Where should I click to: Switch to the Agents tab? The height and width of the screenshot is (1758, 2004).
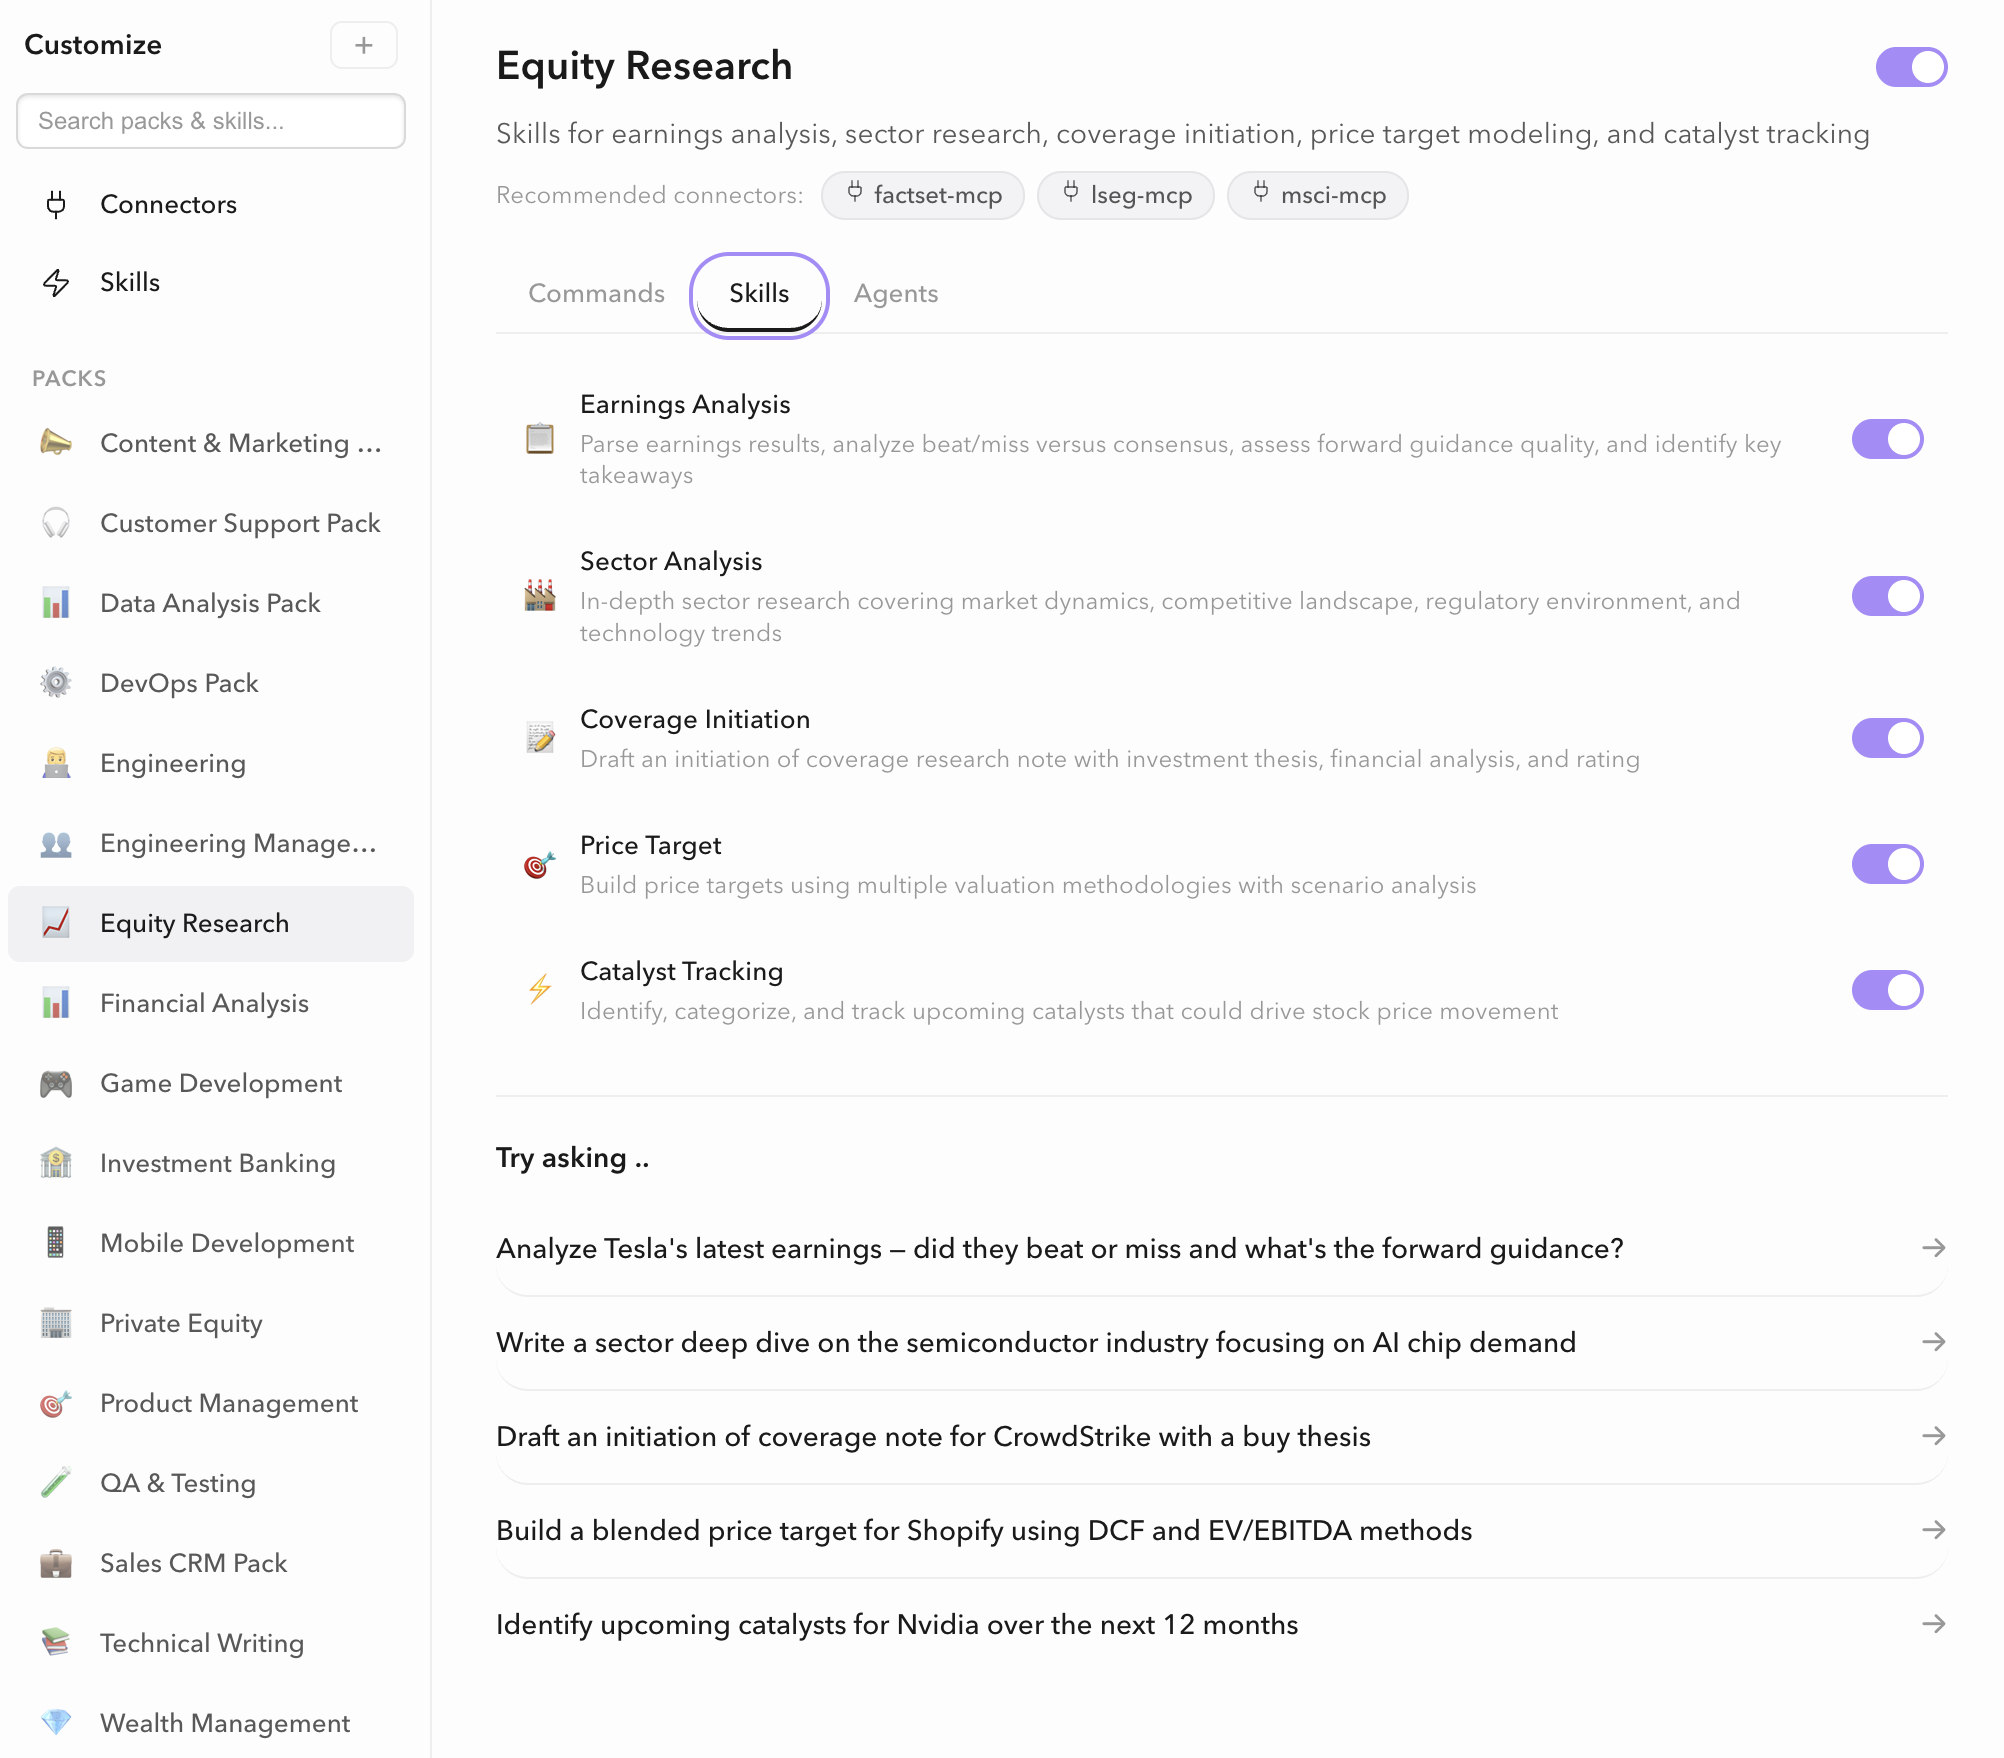(x=895, y=294)
